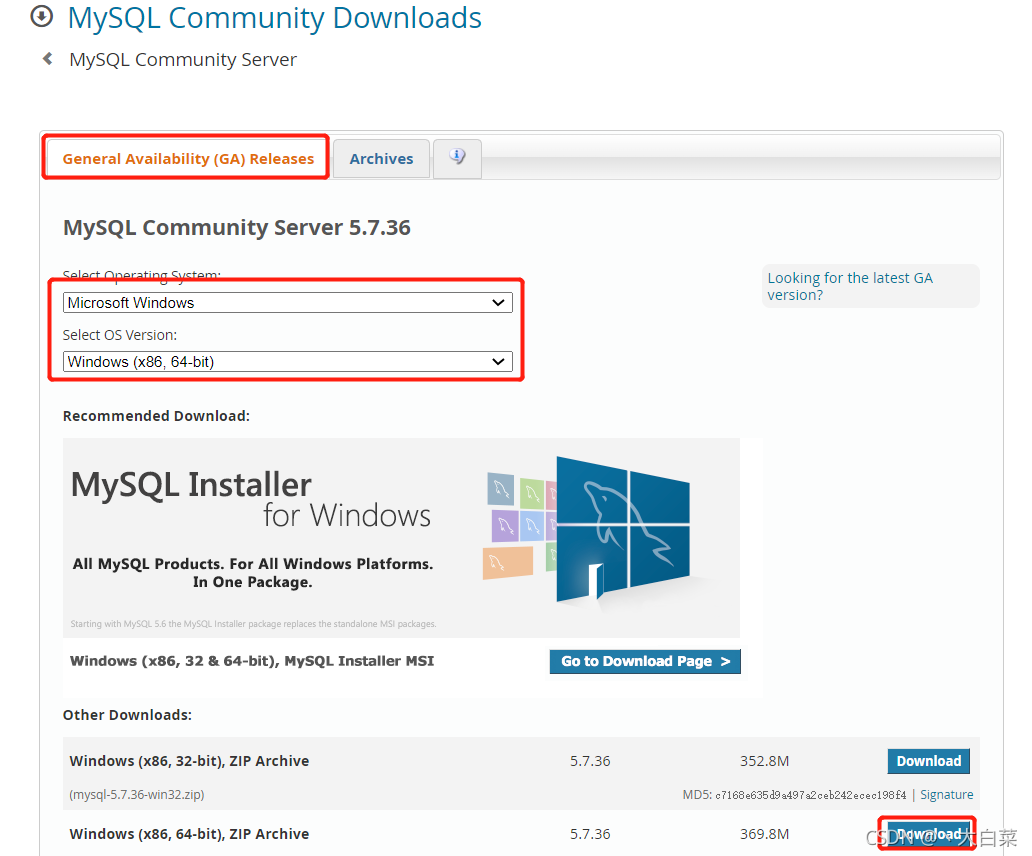Click the 352.8M file size
Image resolution: width=1032 pixels, height=856 pixels.
pos(764,761)
